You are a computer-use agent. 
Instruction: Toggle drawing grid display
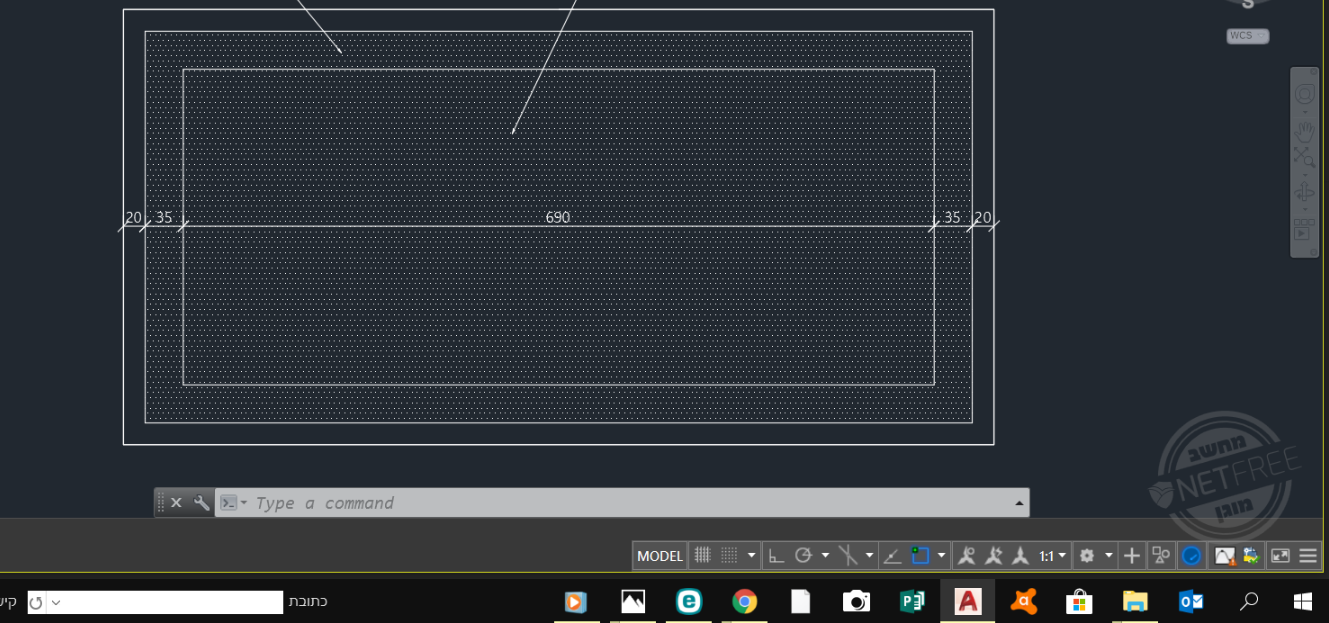point(702,556)
